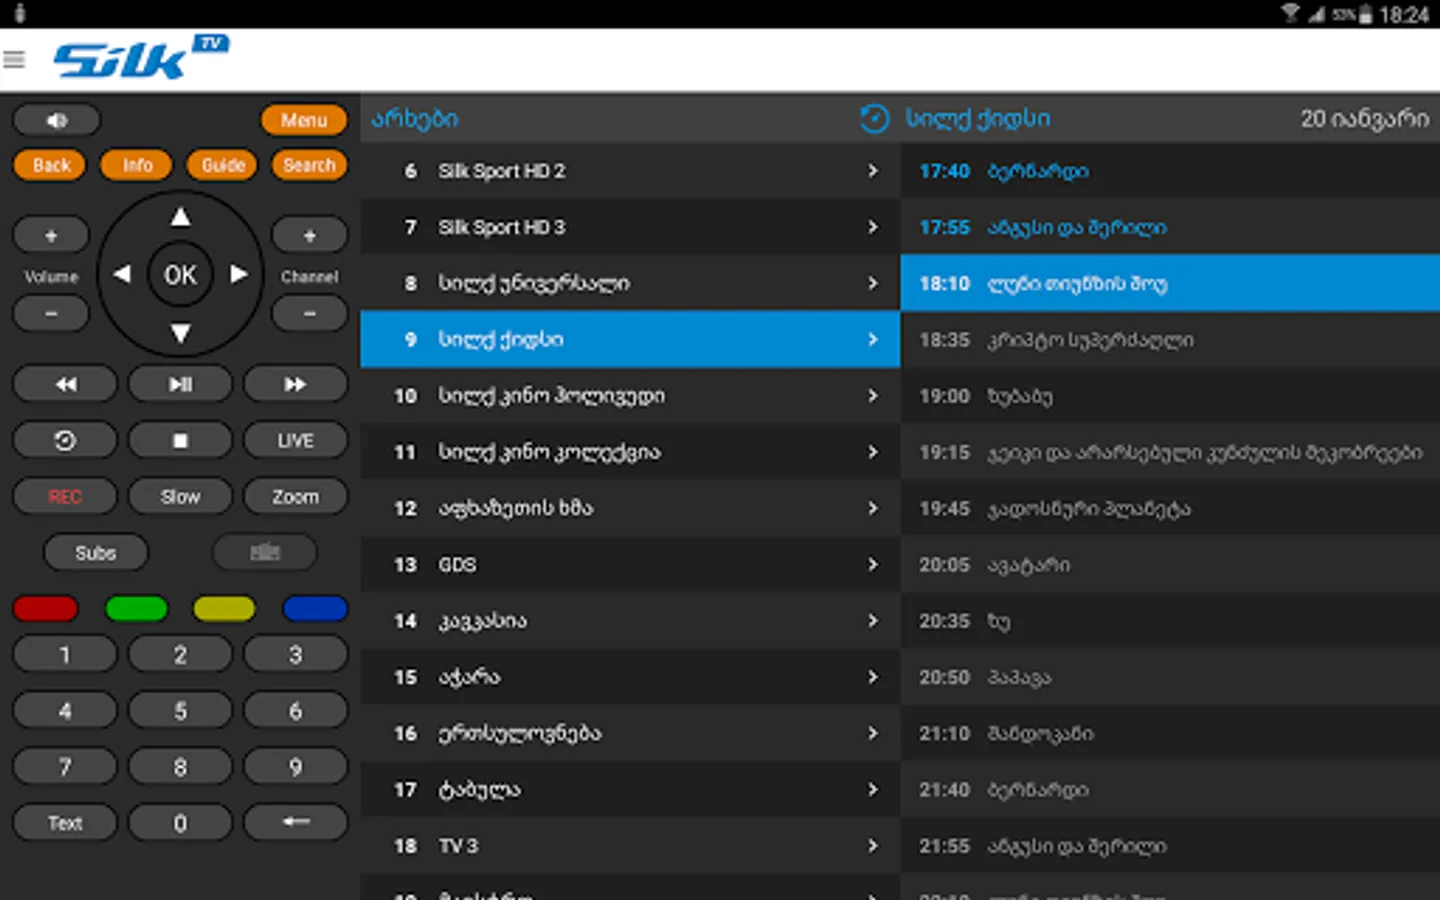Image resolution: width=1440 pixels, height=900 pixels.
Task: Click the Zoom button
Action: (x=295, y=497)
